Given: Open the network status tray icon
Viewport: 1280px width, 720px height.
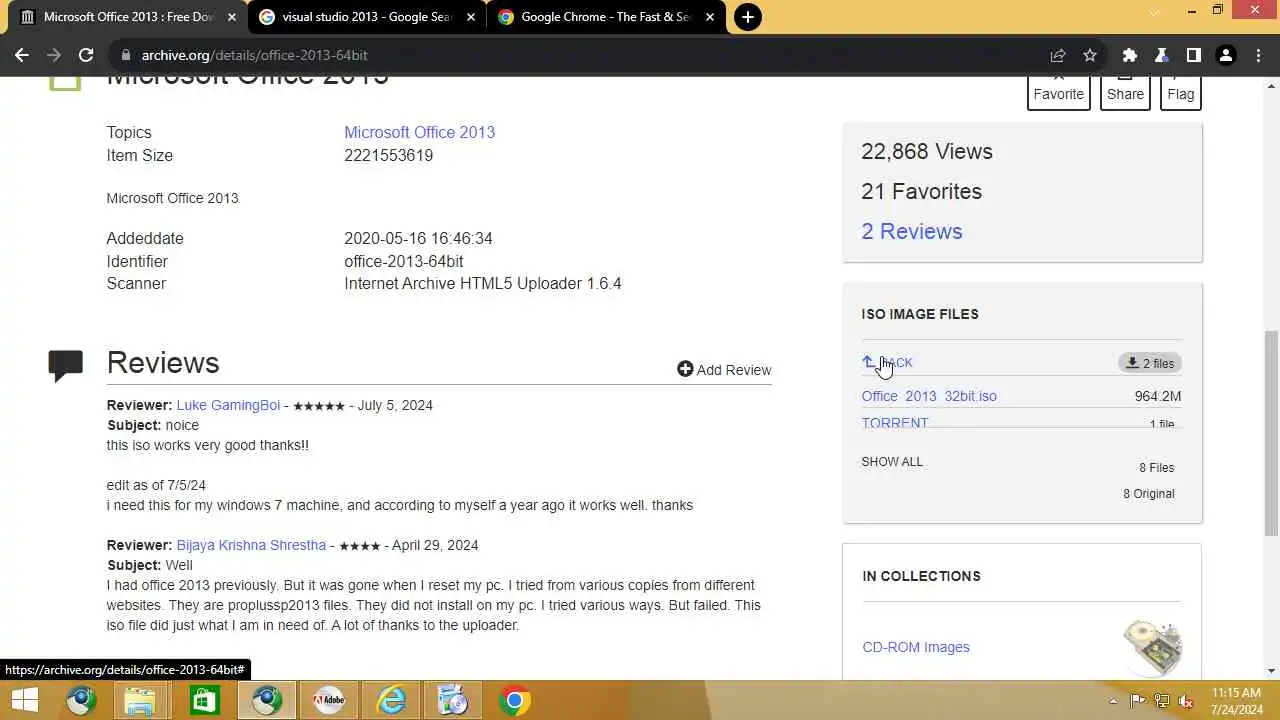Looking at the screenshot, I should coord(1162,701).
